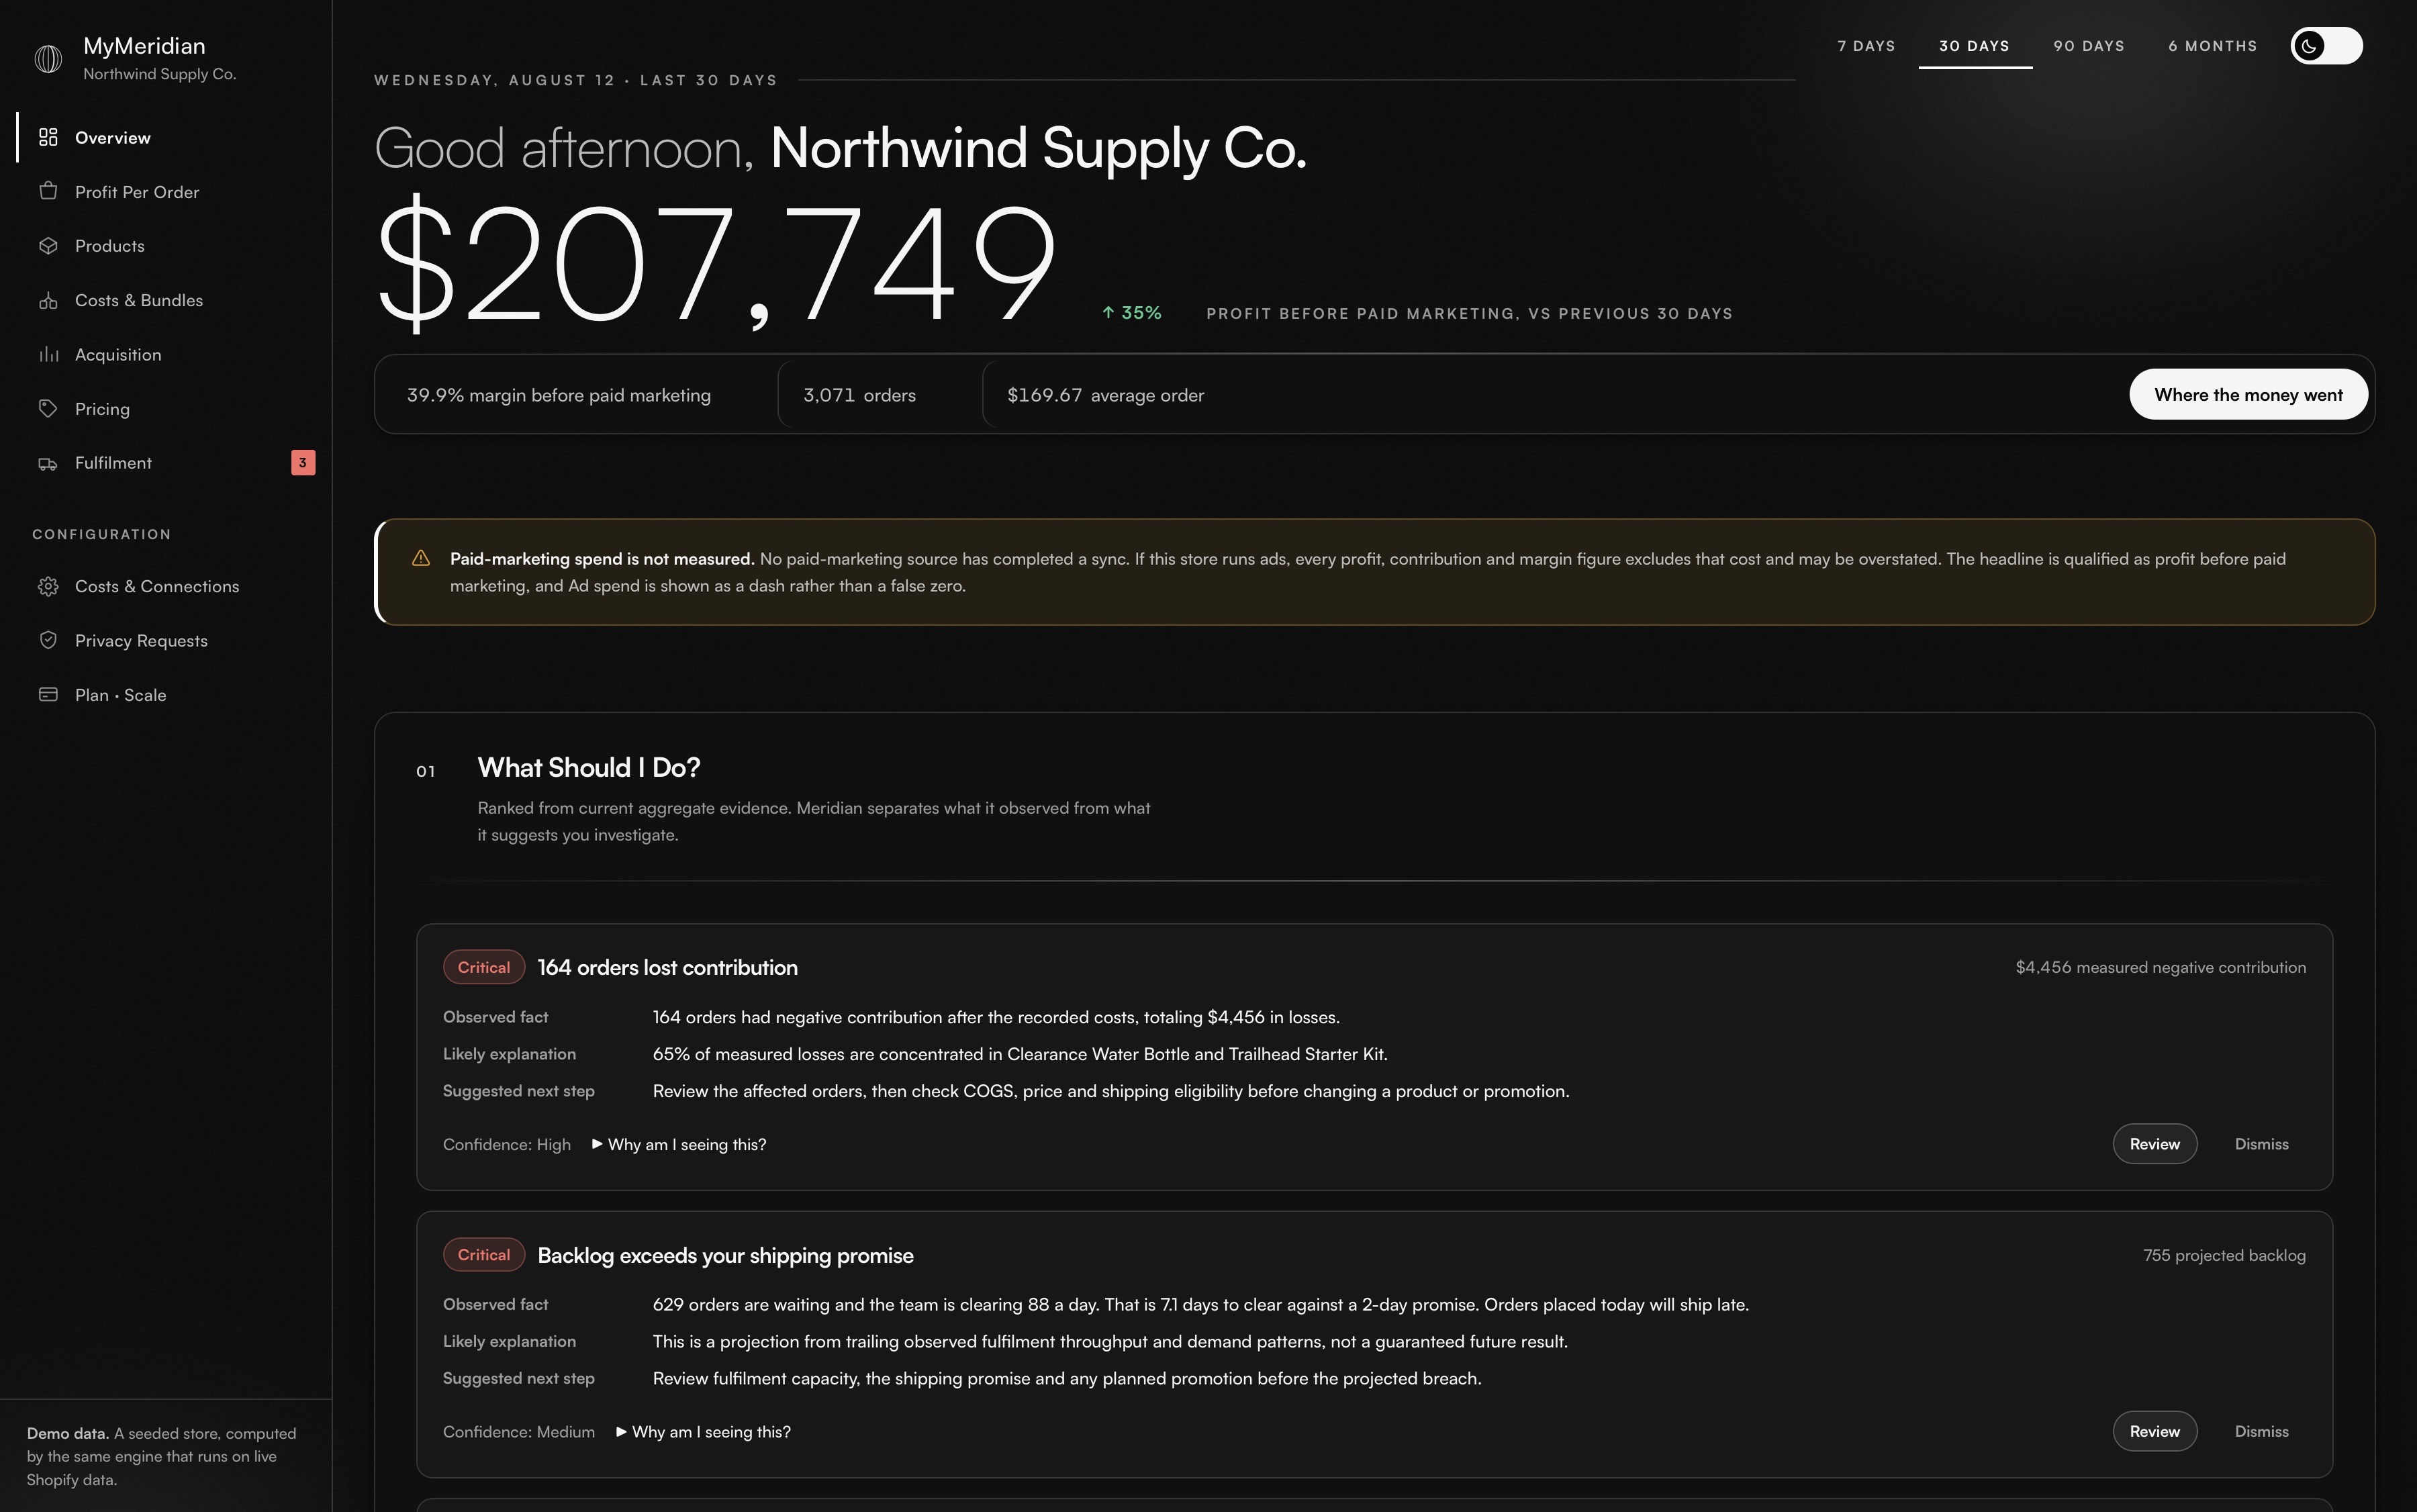
Task: Expand 'Why am I seeing this?' for backlog card
Action: coord(703,1432)
